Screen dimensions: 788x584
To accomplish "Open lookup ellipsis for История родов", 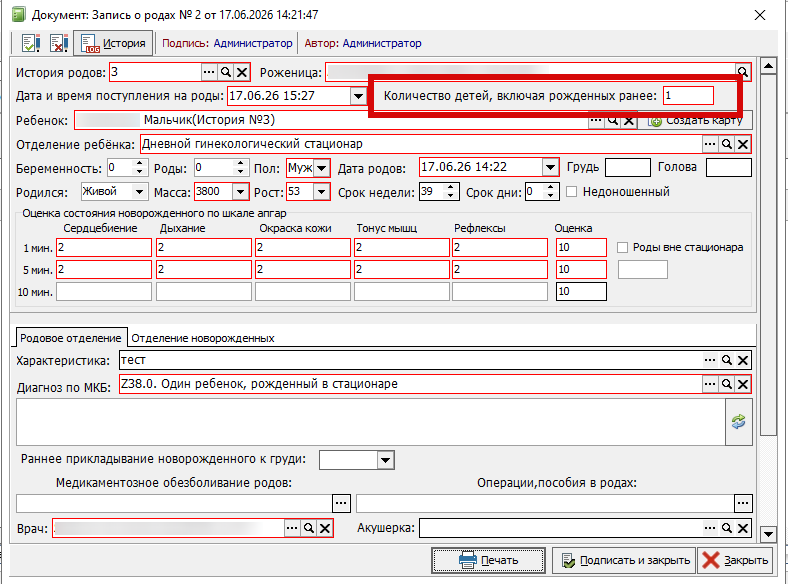I will pos(209,72).
